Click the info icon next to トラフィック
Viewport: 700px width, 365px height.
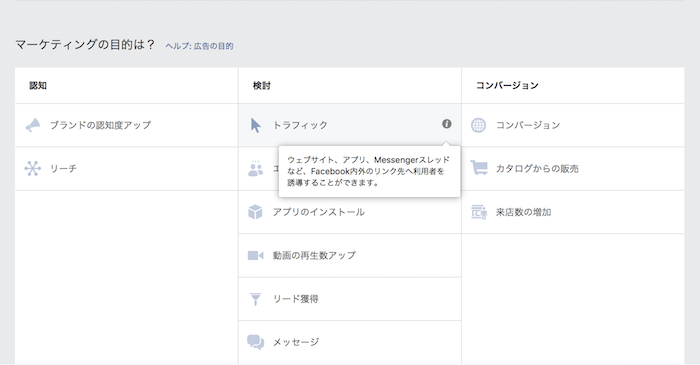[446, 124]
